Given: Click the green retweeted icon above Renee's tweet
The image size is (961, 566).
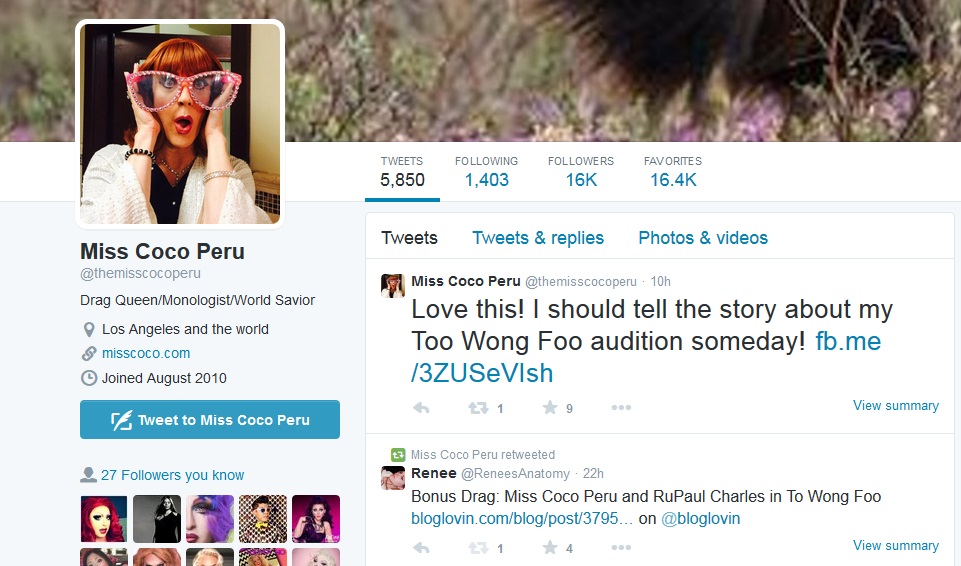Looking at the screenshot, I should pos(398,455).
